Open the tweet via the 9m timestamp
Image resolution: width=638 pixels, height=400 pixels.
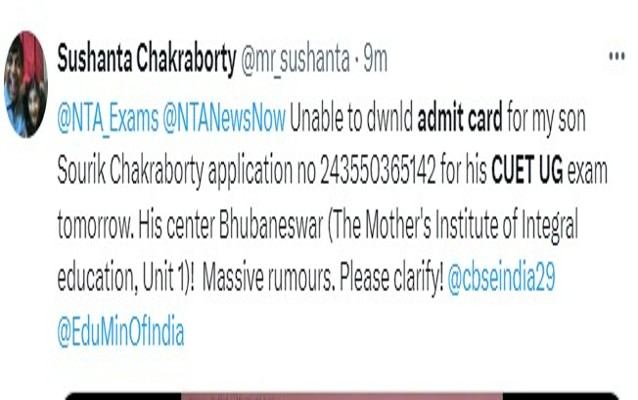pos(376,59)
